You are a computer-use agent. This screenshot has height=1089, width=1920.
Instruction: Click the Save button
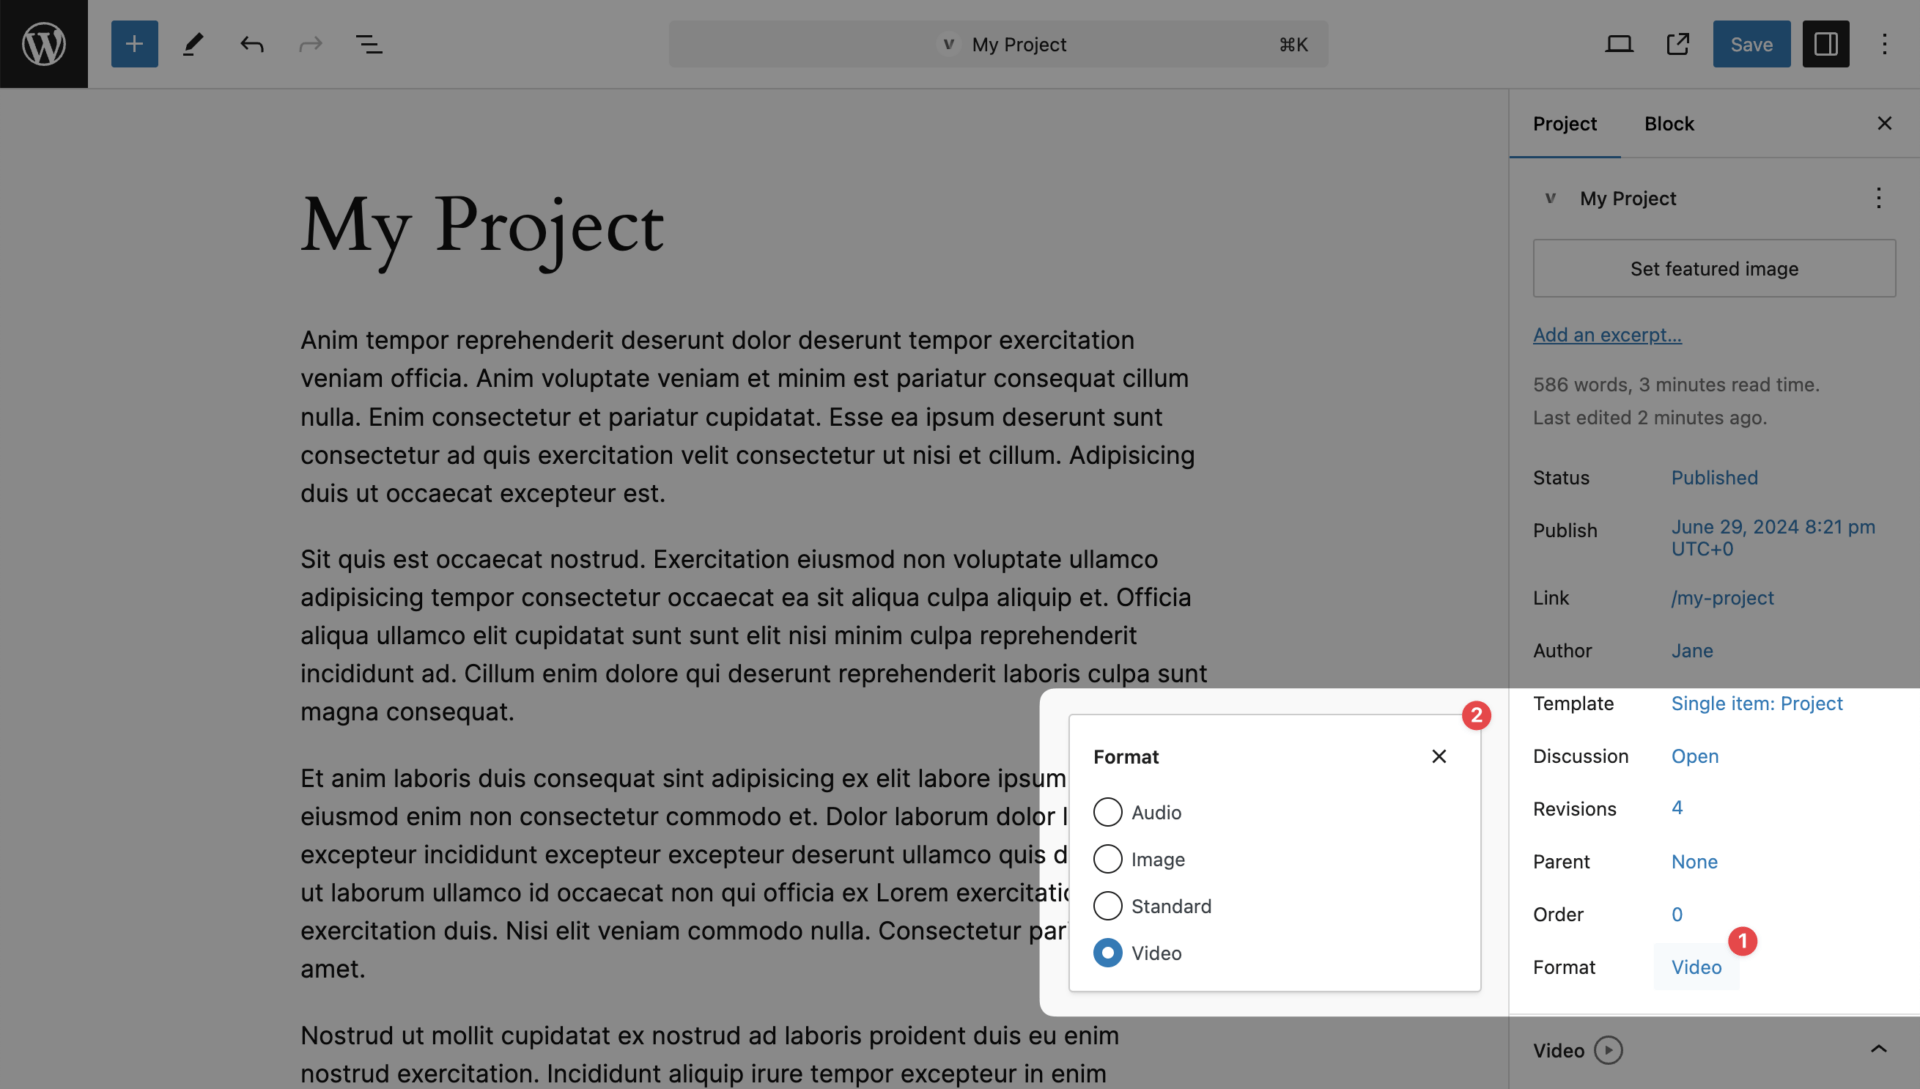click(1751, 44)
